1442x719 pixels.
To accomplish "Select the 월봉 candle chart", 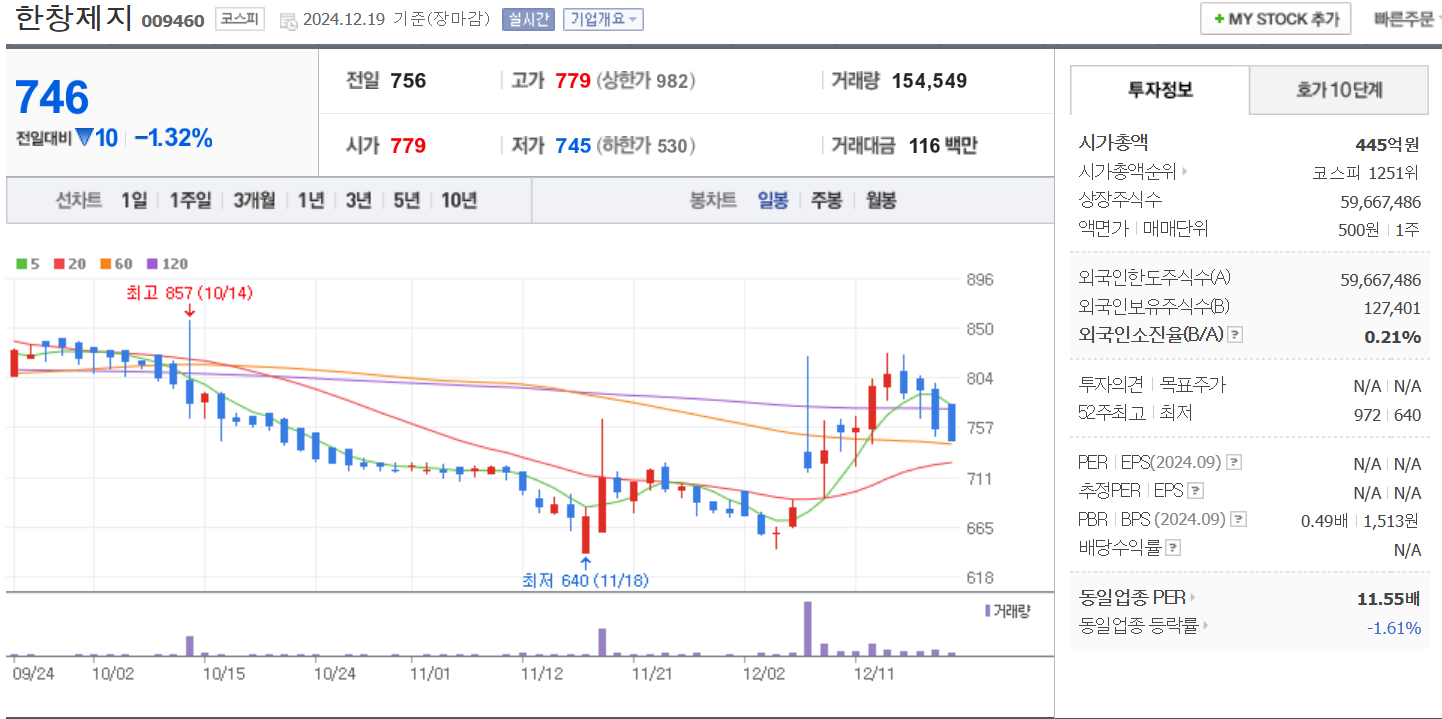I will [x=881, y=200].
